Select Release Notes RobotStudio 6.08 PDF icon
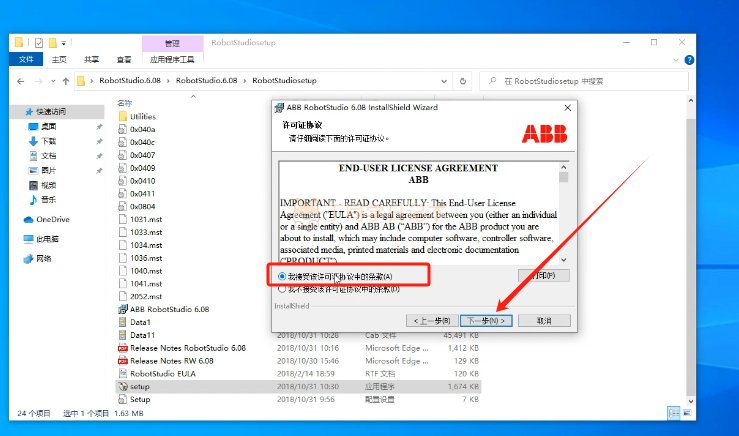The height and width of the screenshot is (436, 739). [123, 348]
